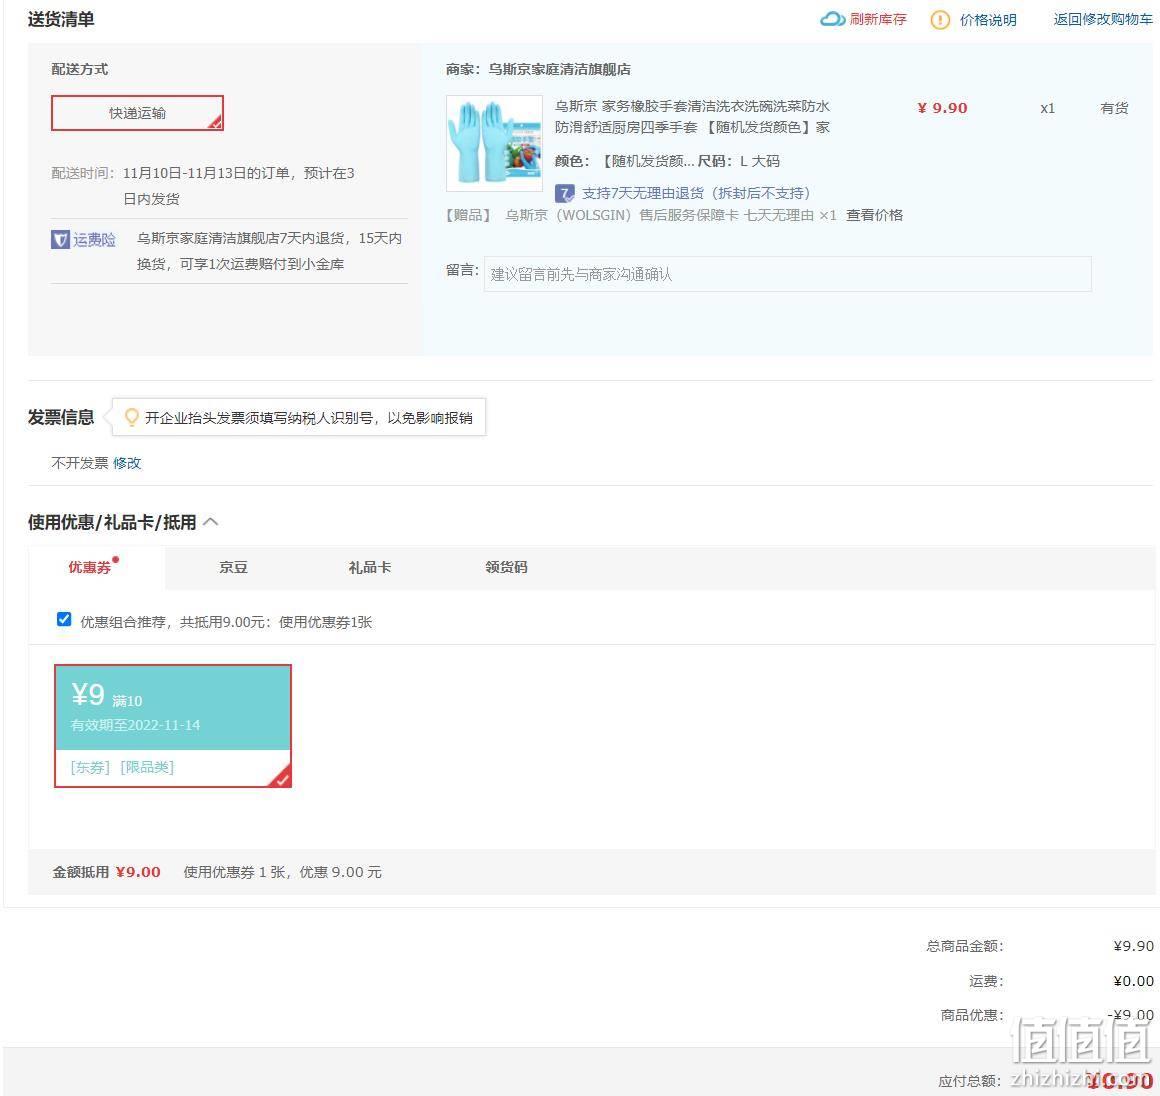Click the merchant name 乌斯京家庭清洁旗舰店

click(559, 70)
